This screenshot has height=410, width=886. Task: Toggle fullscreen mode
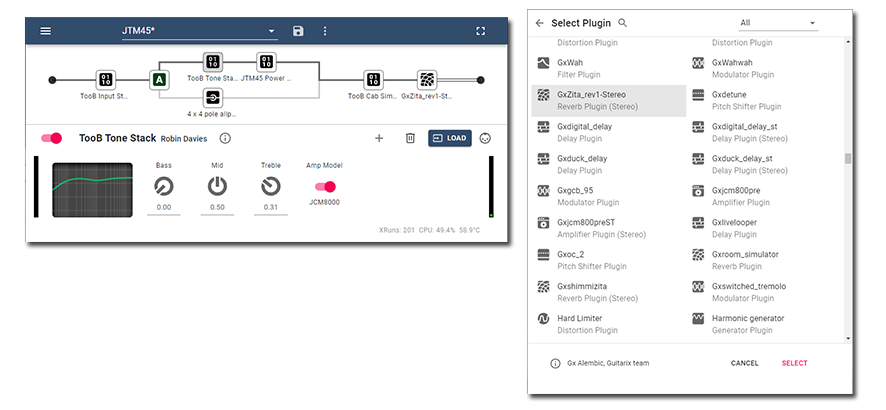click(x=481, y=31)
